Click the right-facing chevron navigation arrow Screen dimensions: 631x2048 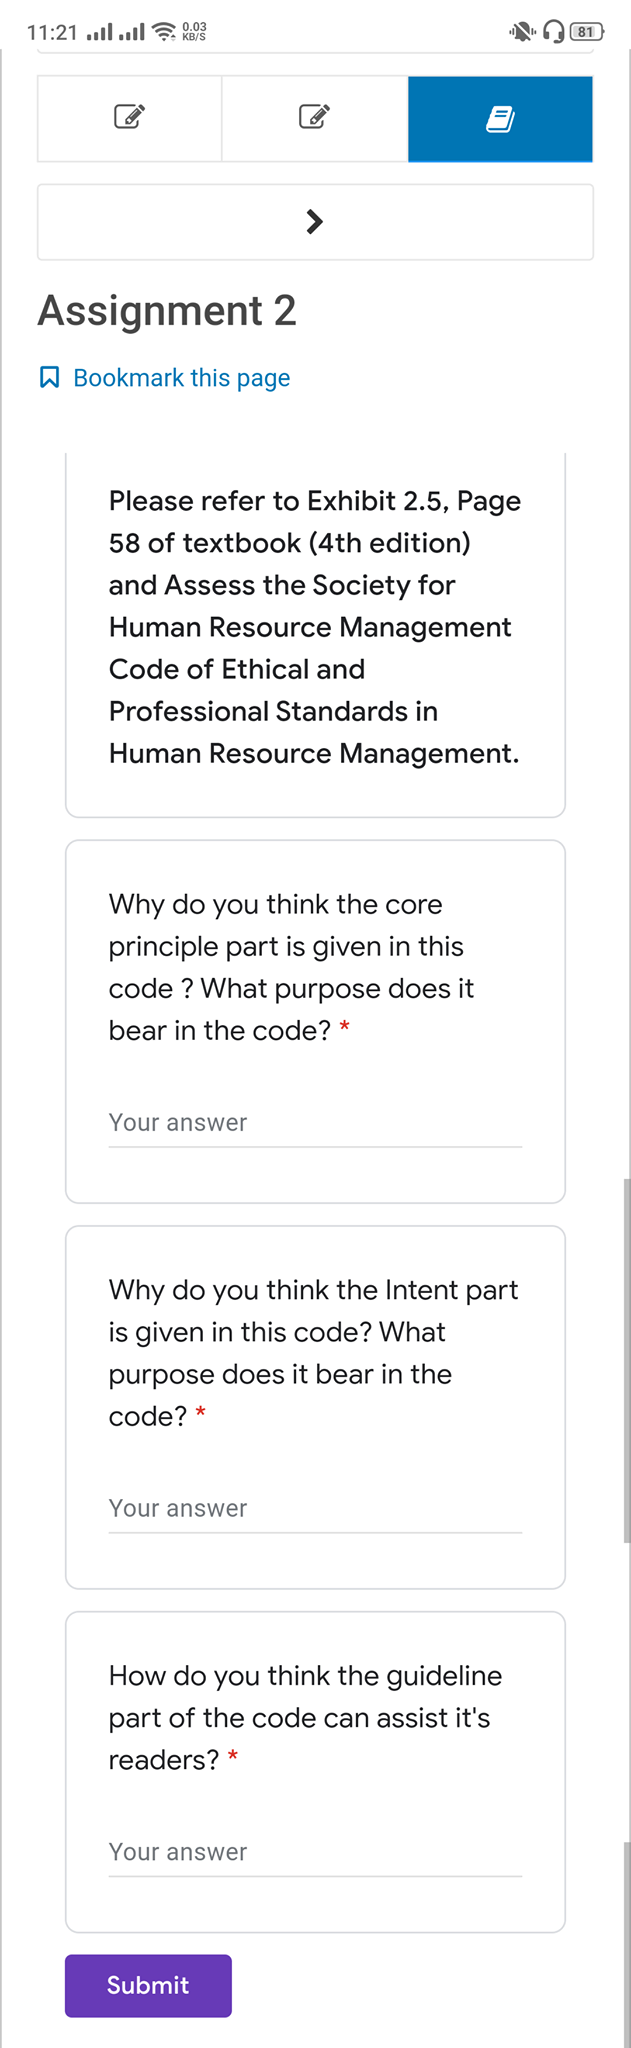click(x=314, y=221)
